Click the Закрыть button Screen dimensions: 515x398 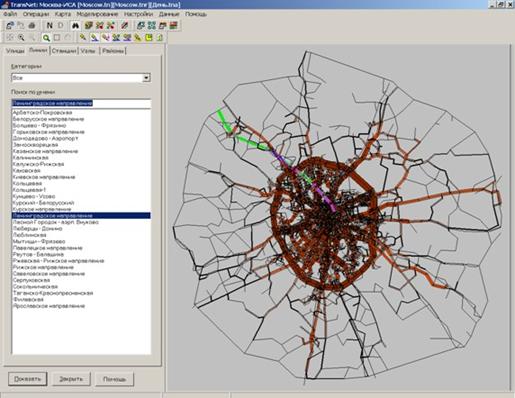pos(71,379)
